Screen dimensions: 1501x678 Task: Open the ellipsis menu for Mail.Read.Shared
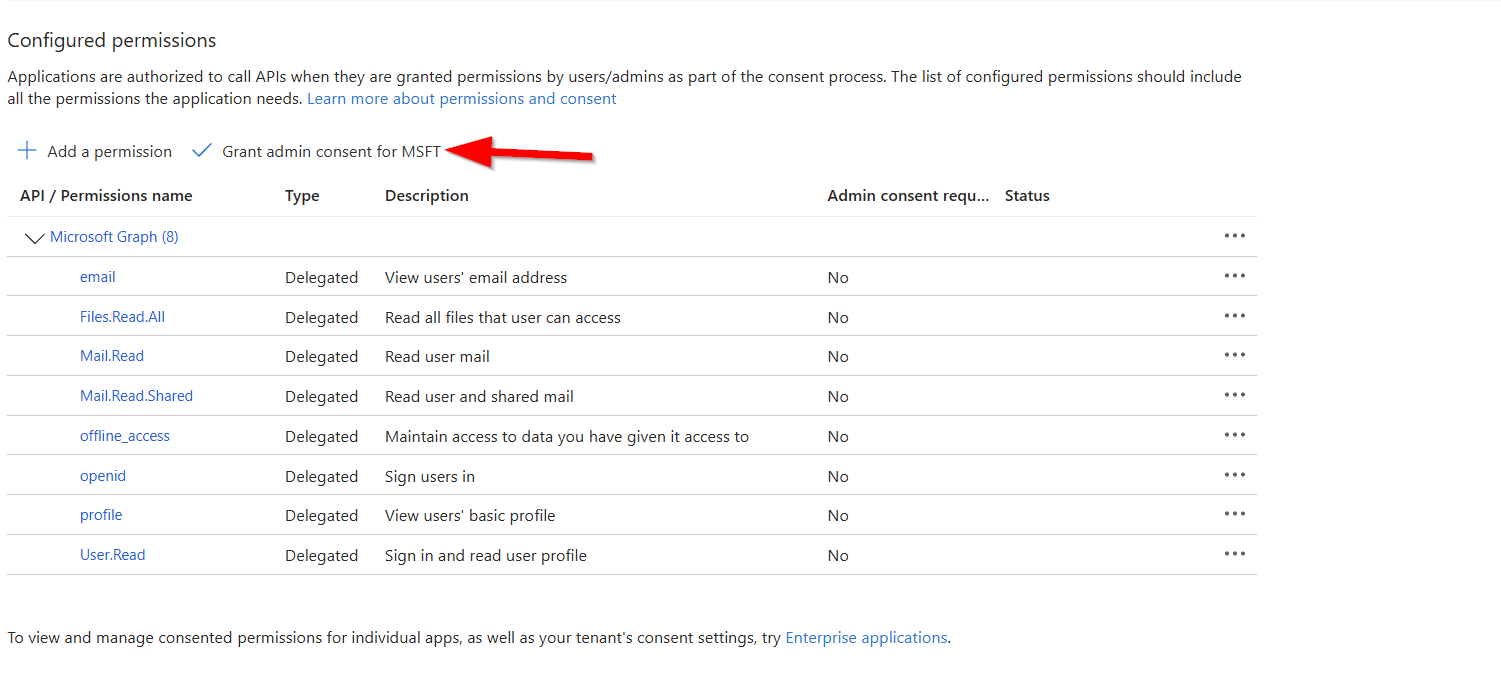coord(1235,395)
